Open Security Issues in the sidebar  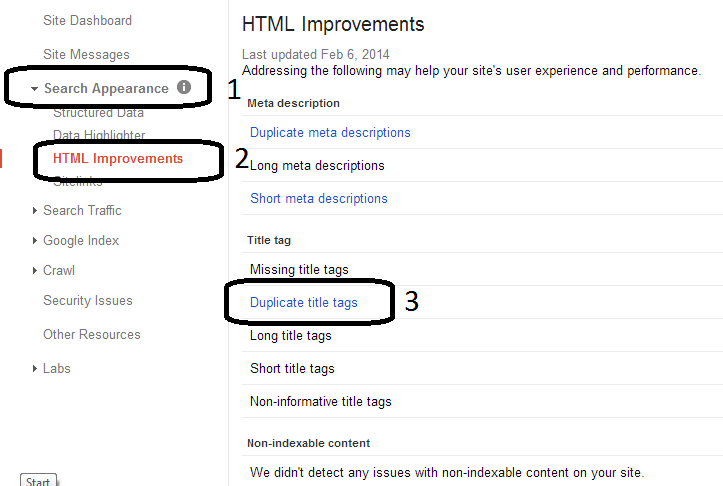click(x=87, y=300)
